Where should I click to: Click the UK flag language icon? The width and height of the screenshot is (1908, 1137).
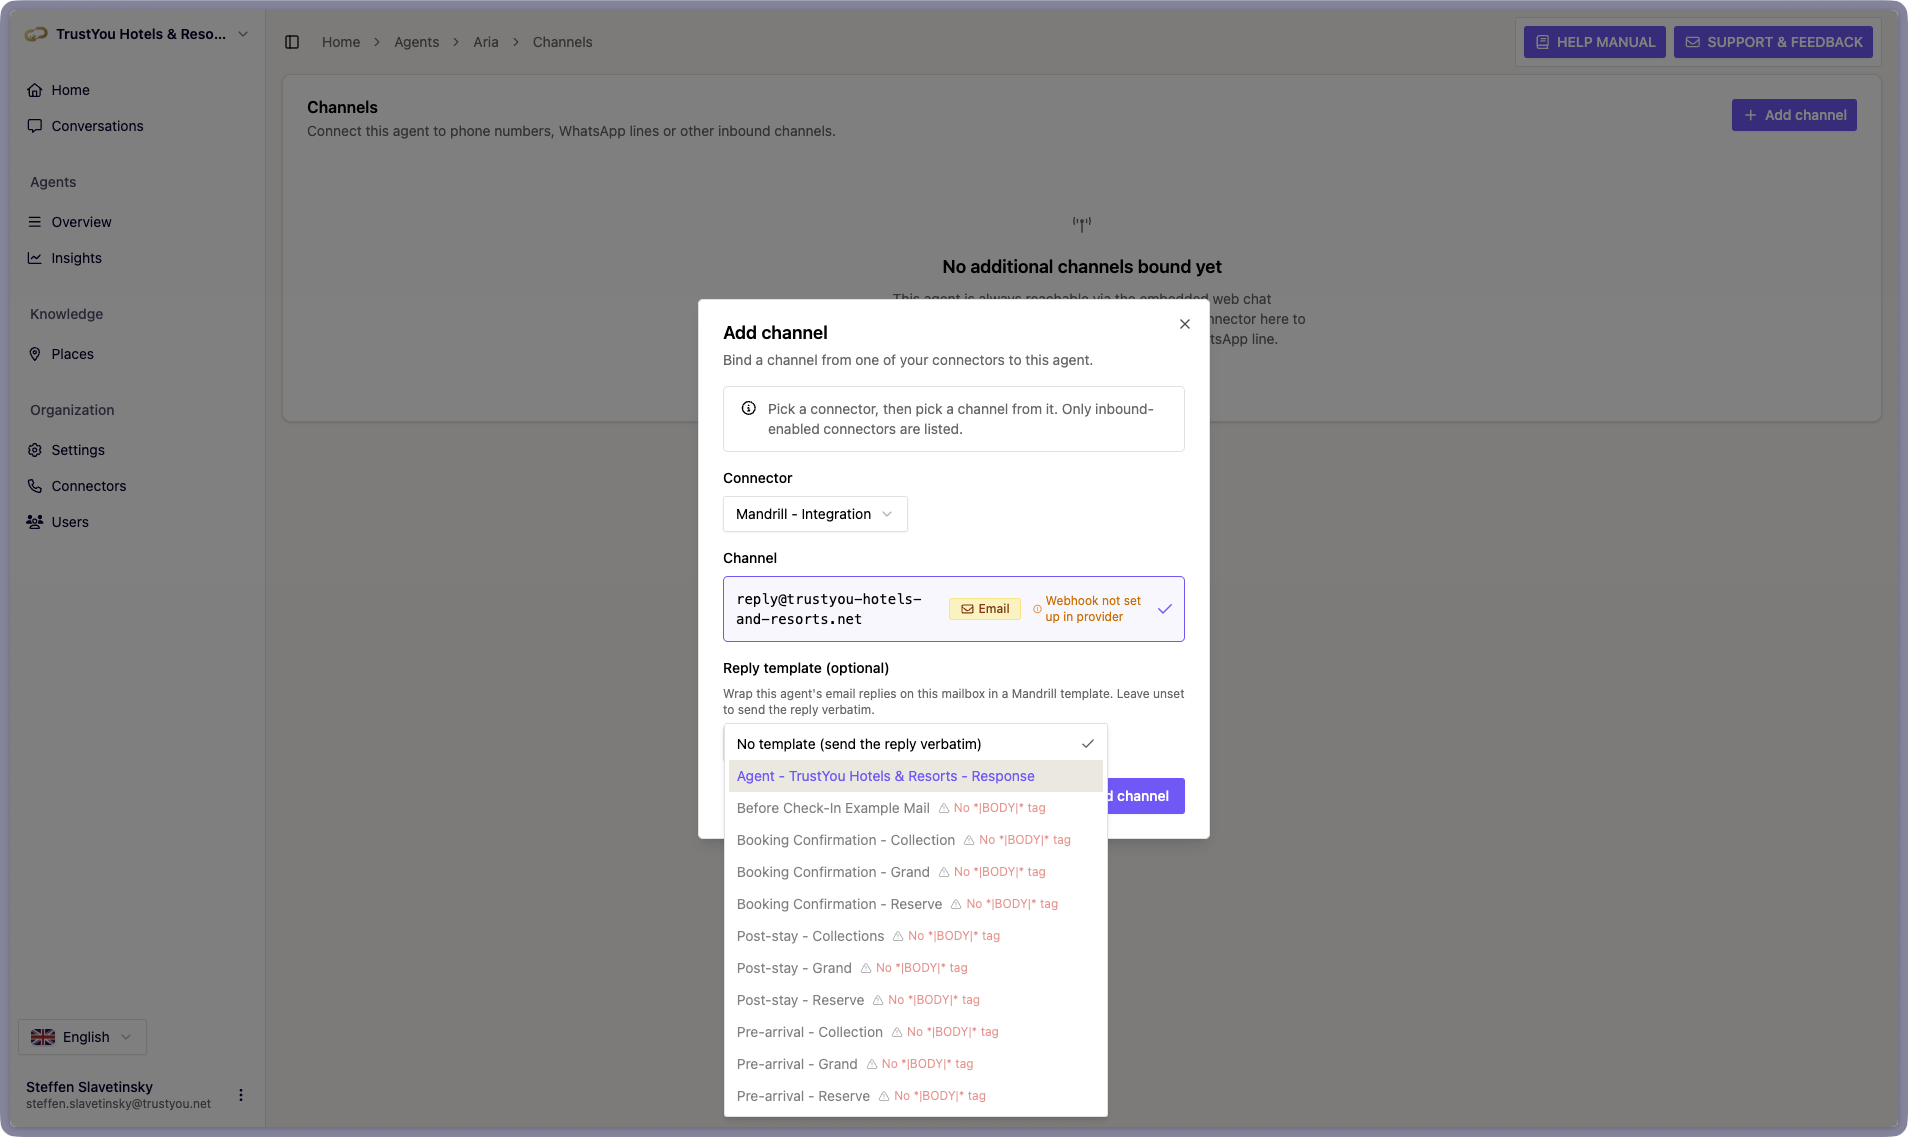click(x=43, y=1037)
